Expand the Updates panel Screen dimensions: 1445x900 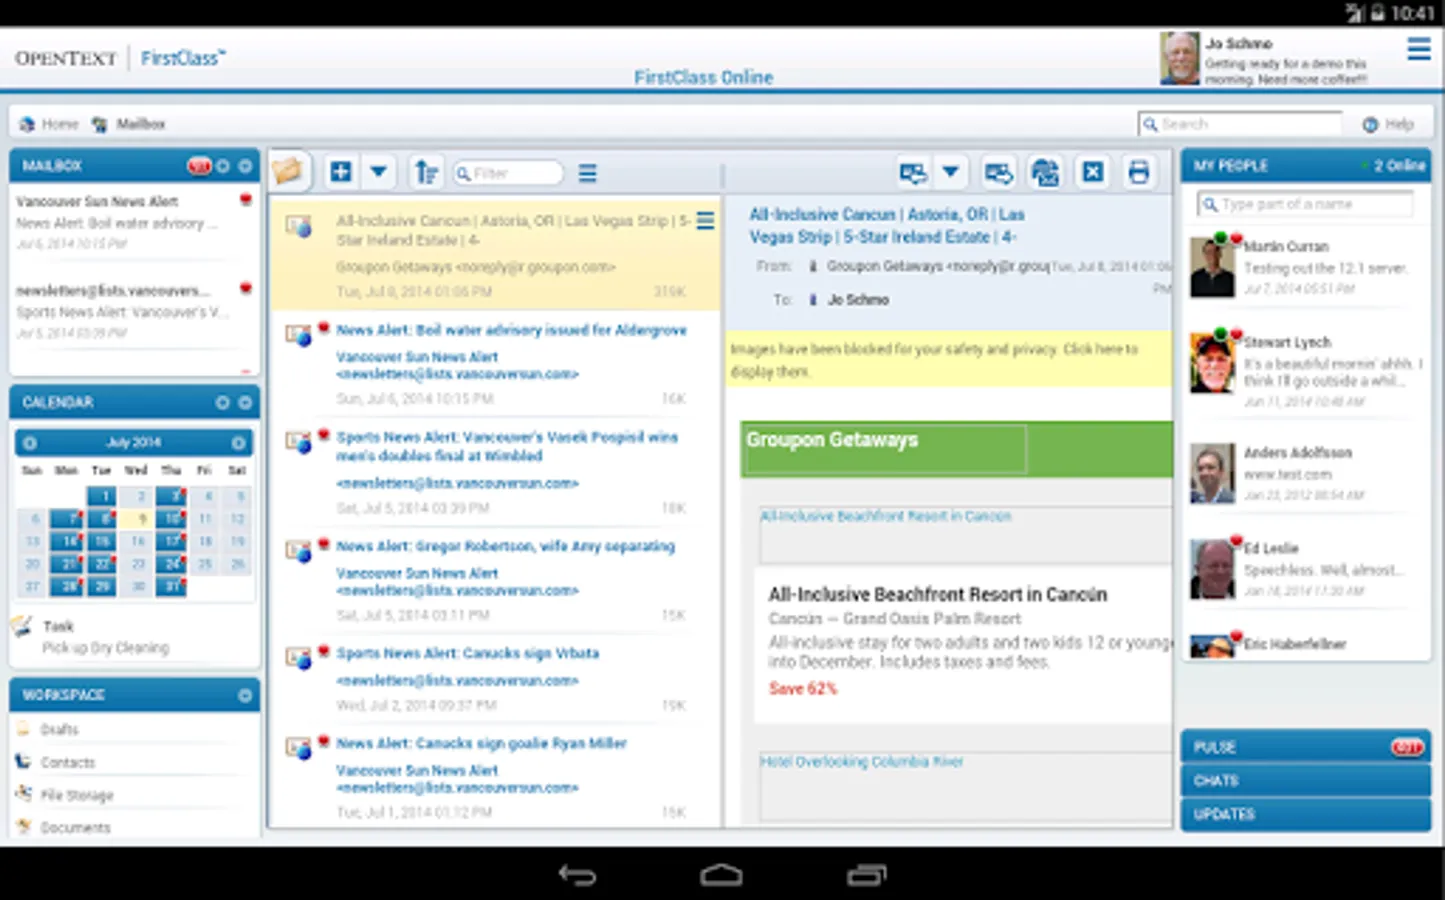click(1305, 814)
